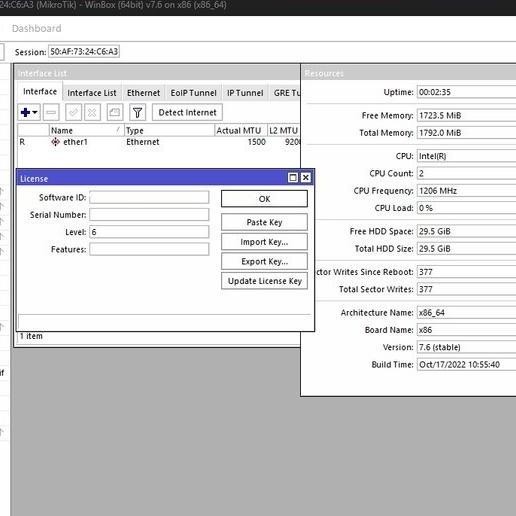Click the Build Time value
Screen dimensions: 516x516
466,365
